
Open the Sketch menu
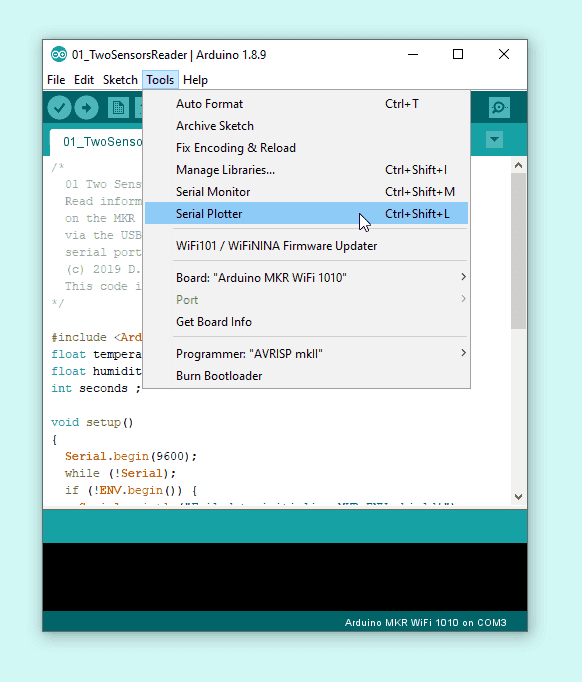[120, 80]
